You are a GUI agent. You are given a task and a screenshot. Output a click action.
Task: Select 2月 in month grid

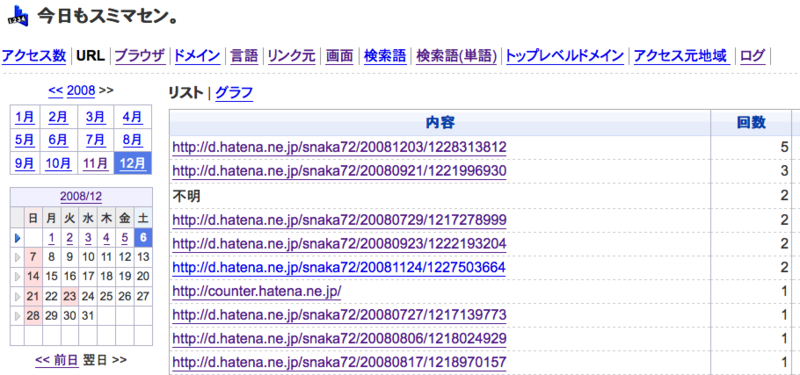pos(58,117)
